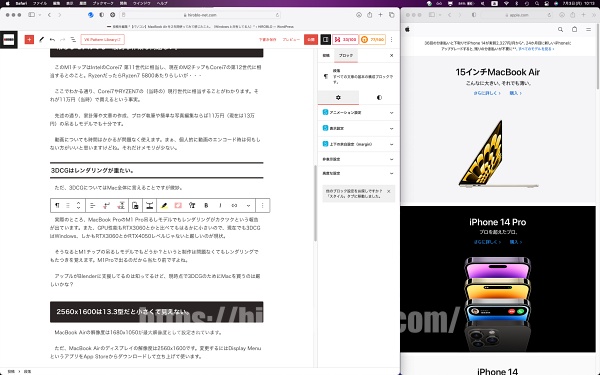Screen dimensions: 600x375
Task: Click the WordPress site logo icon at top left
Action: coord(8,39)
